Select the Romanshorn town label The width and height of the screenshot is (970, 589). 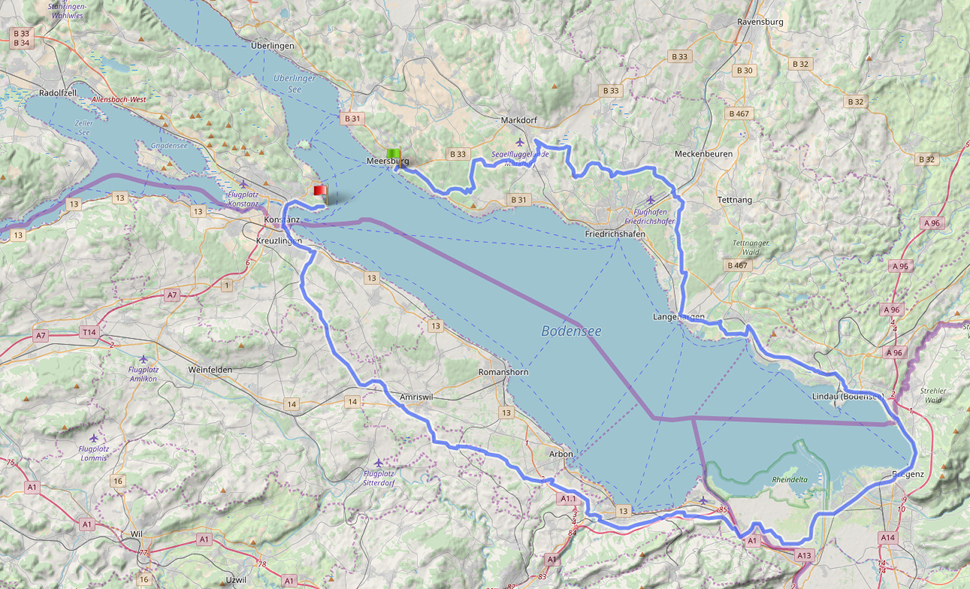503,372
